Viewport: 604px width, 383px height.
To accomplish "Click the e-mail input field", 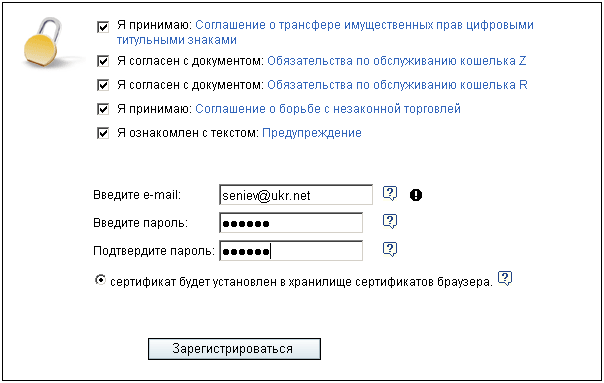I will pyautogui.click(x=296, y=195).
